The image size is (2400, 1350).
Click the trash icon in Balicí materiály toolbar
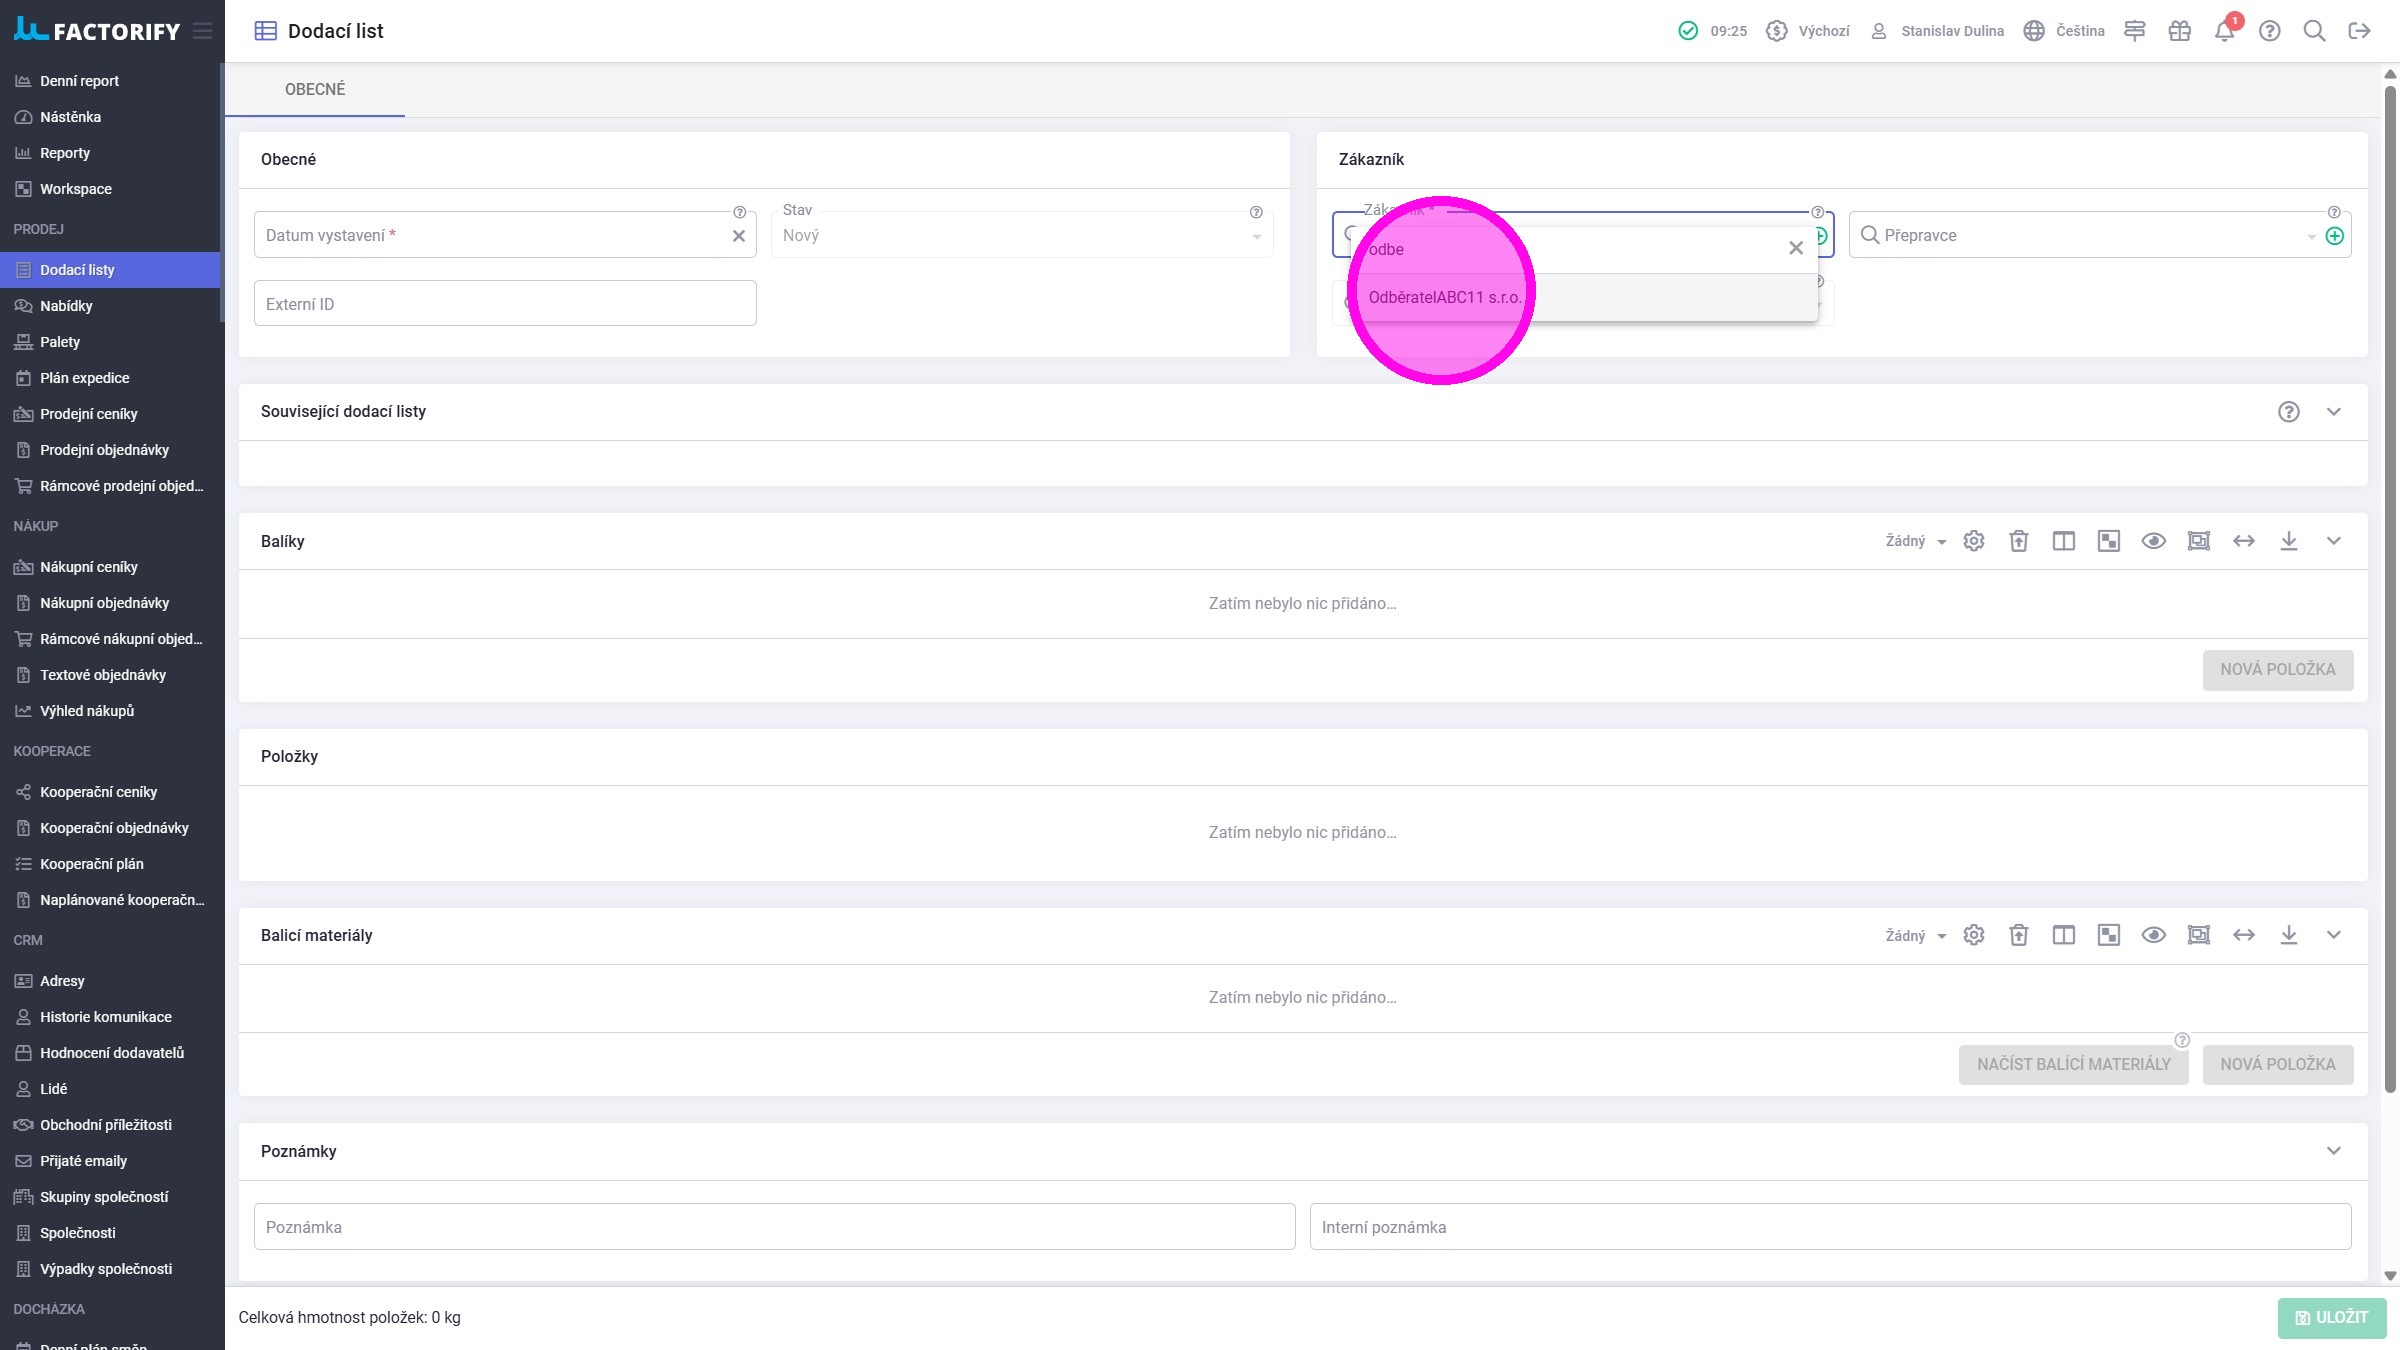2018,935
